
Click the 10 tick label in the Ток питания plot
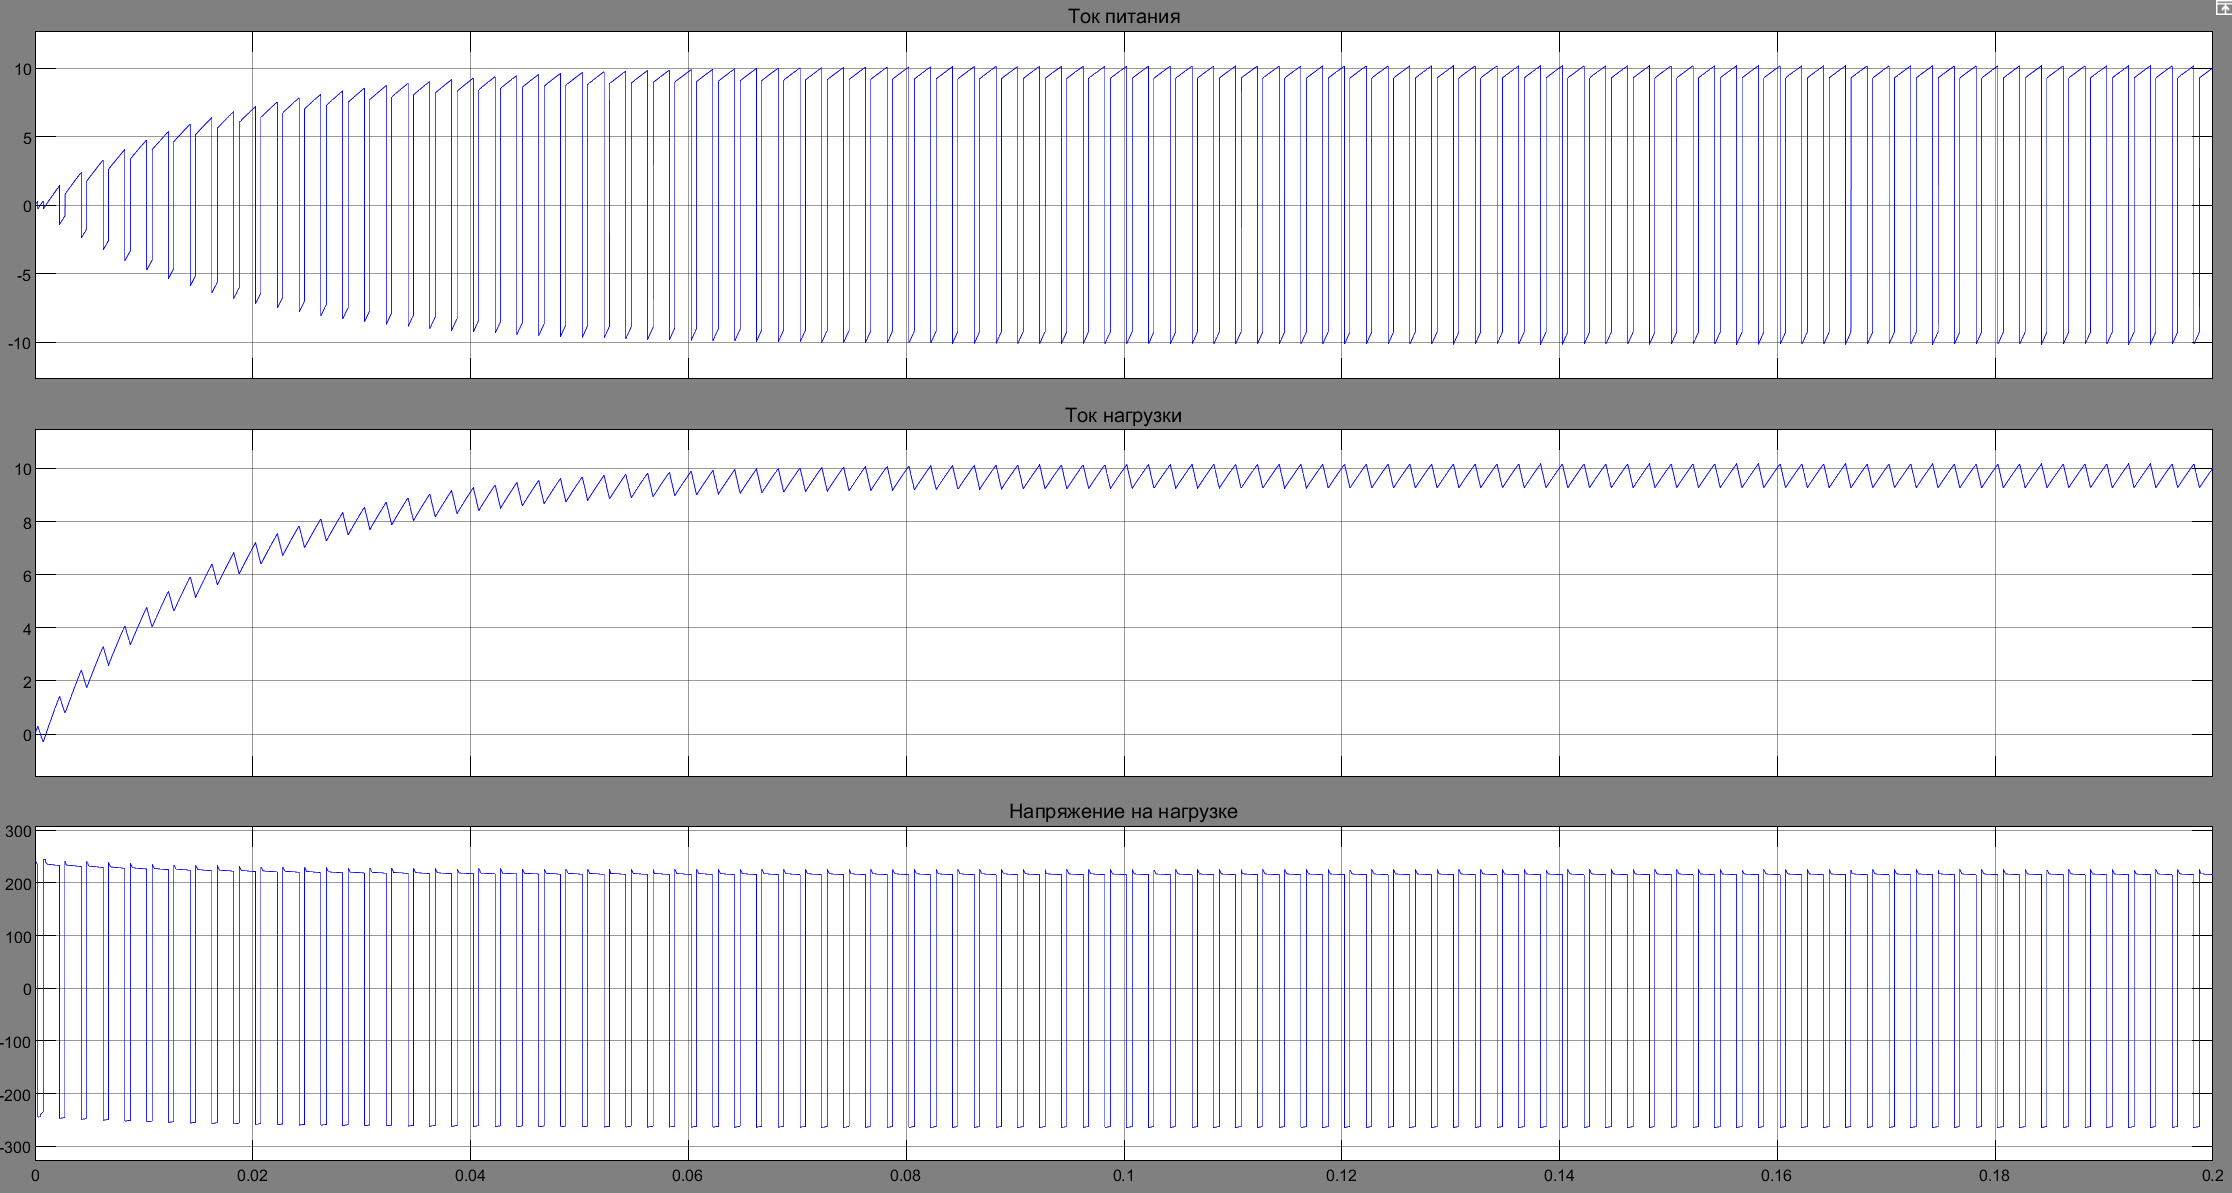point(23,69)
